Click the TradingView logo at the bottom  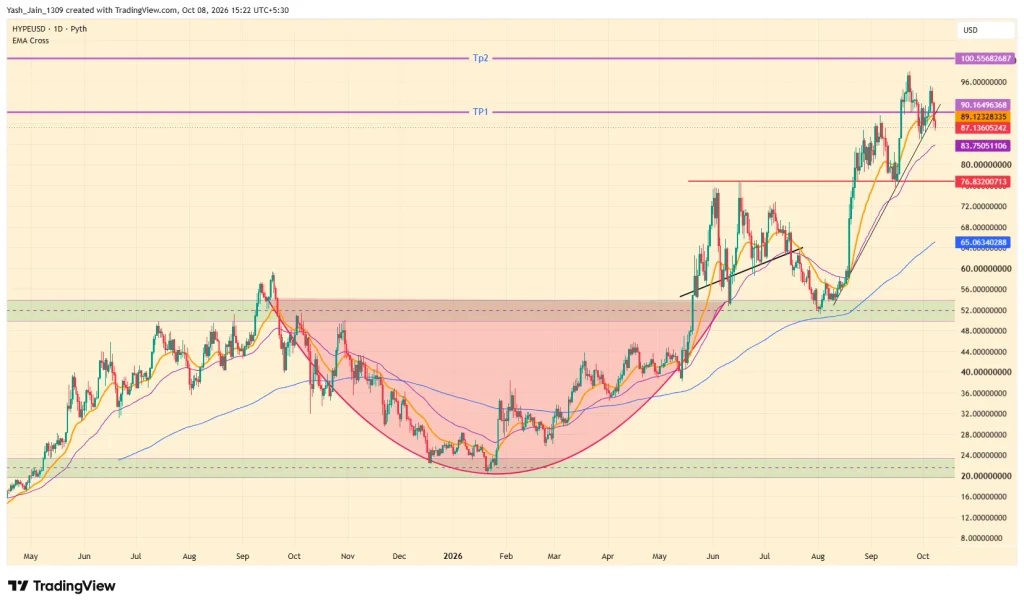click(x=61, y=586)
